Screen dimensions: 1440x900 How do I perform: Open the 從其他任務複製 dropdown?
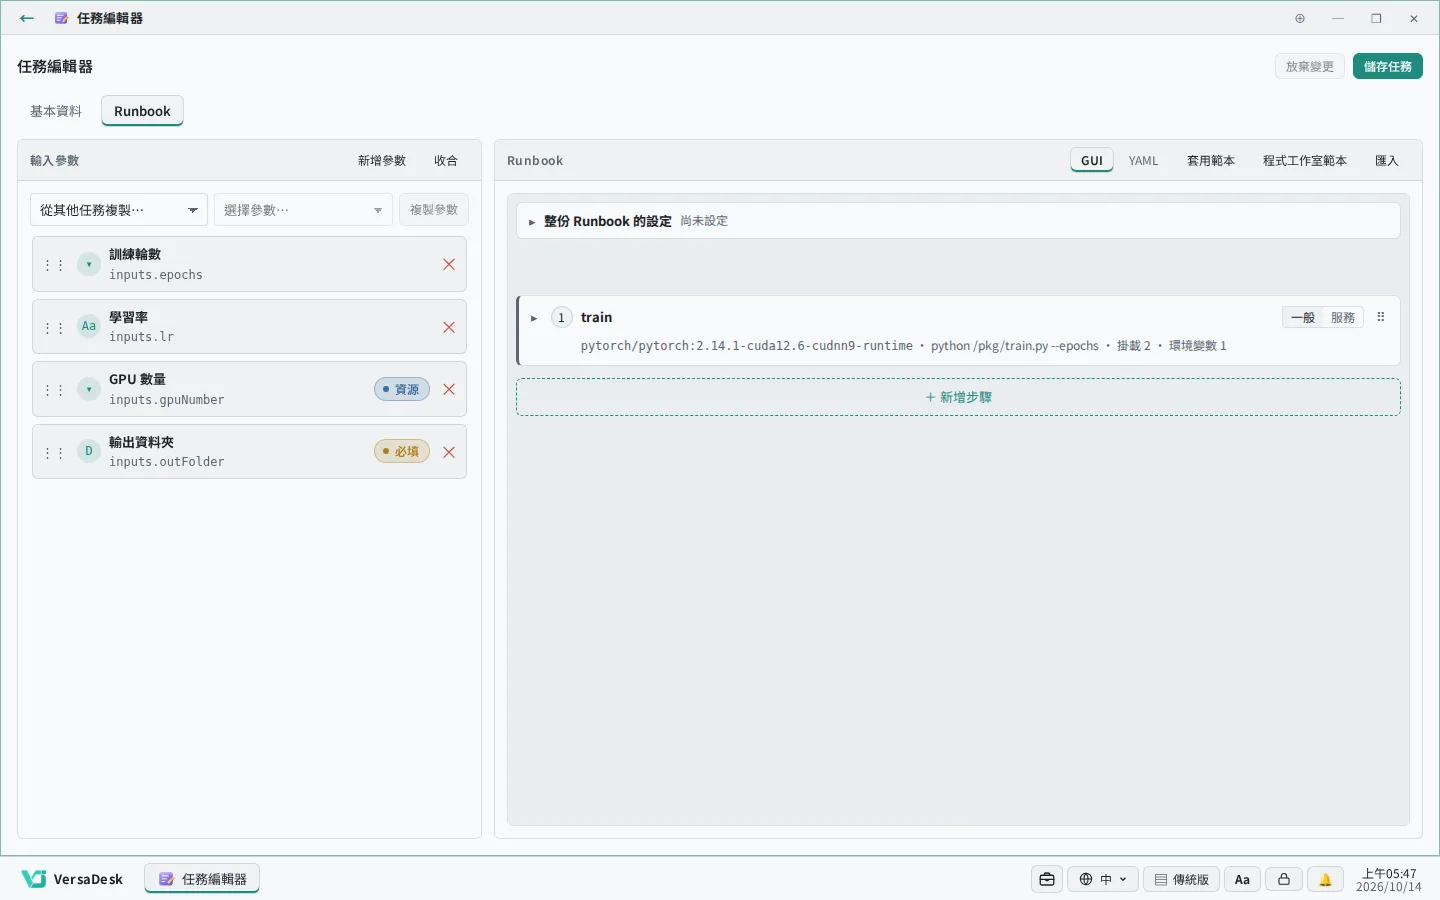tap(119, 210)
